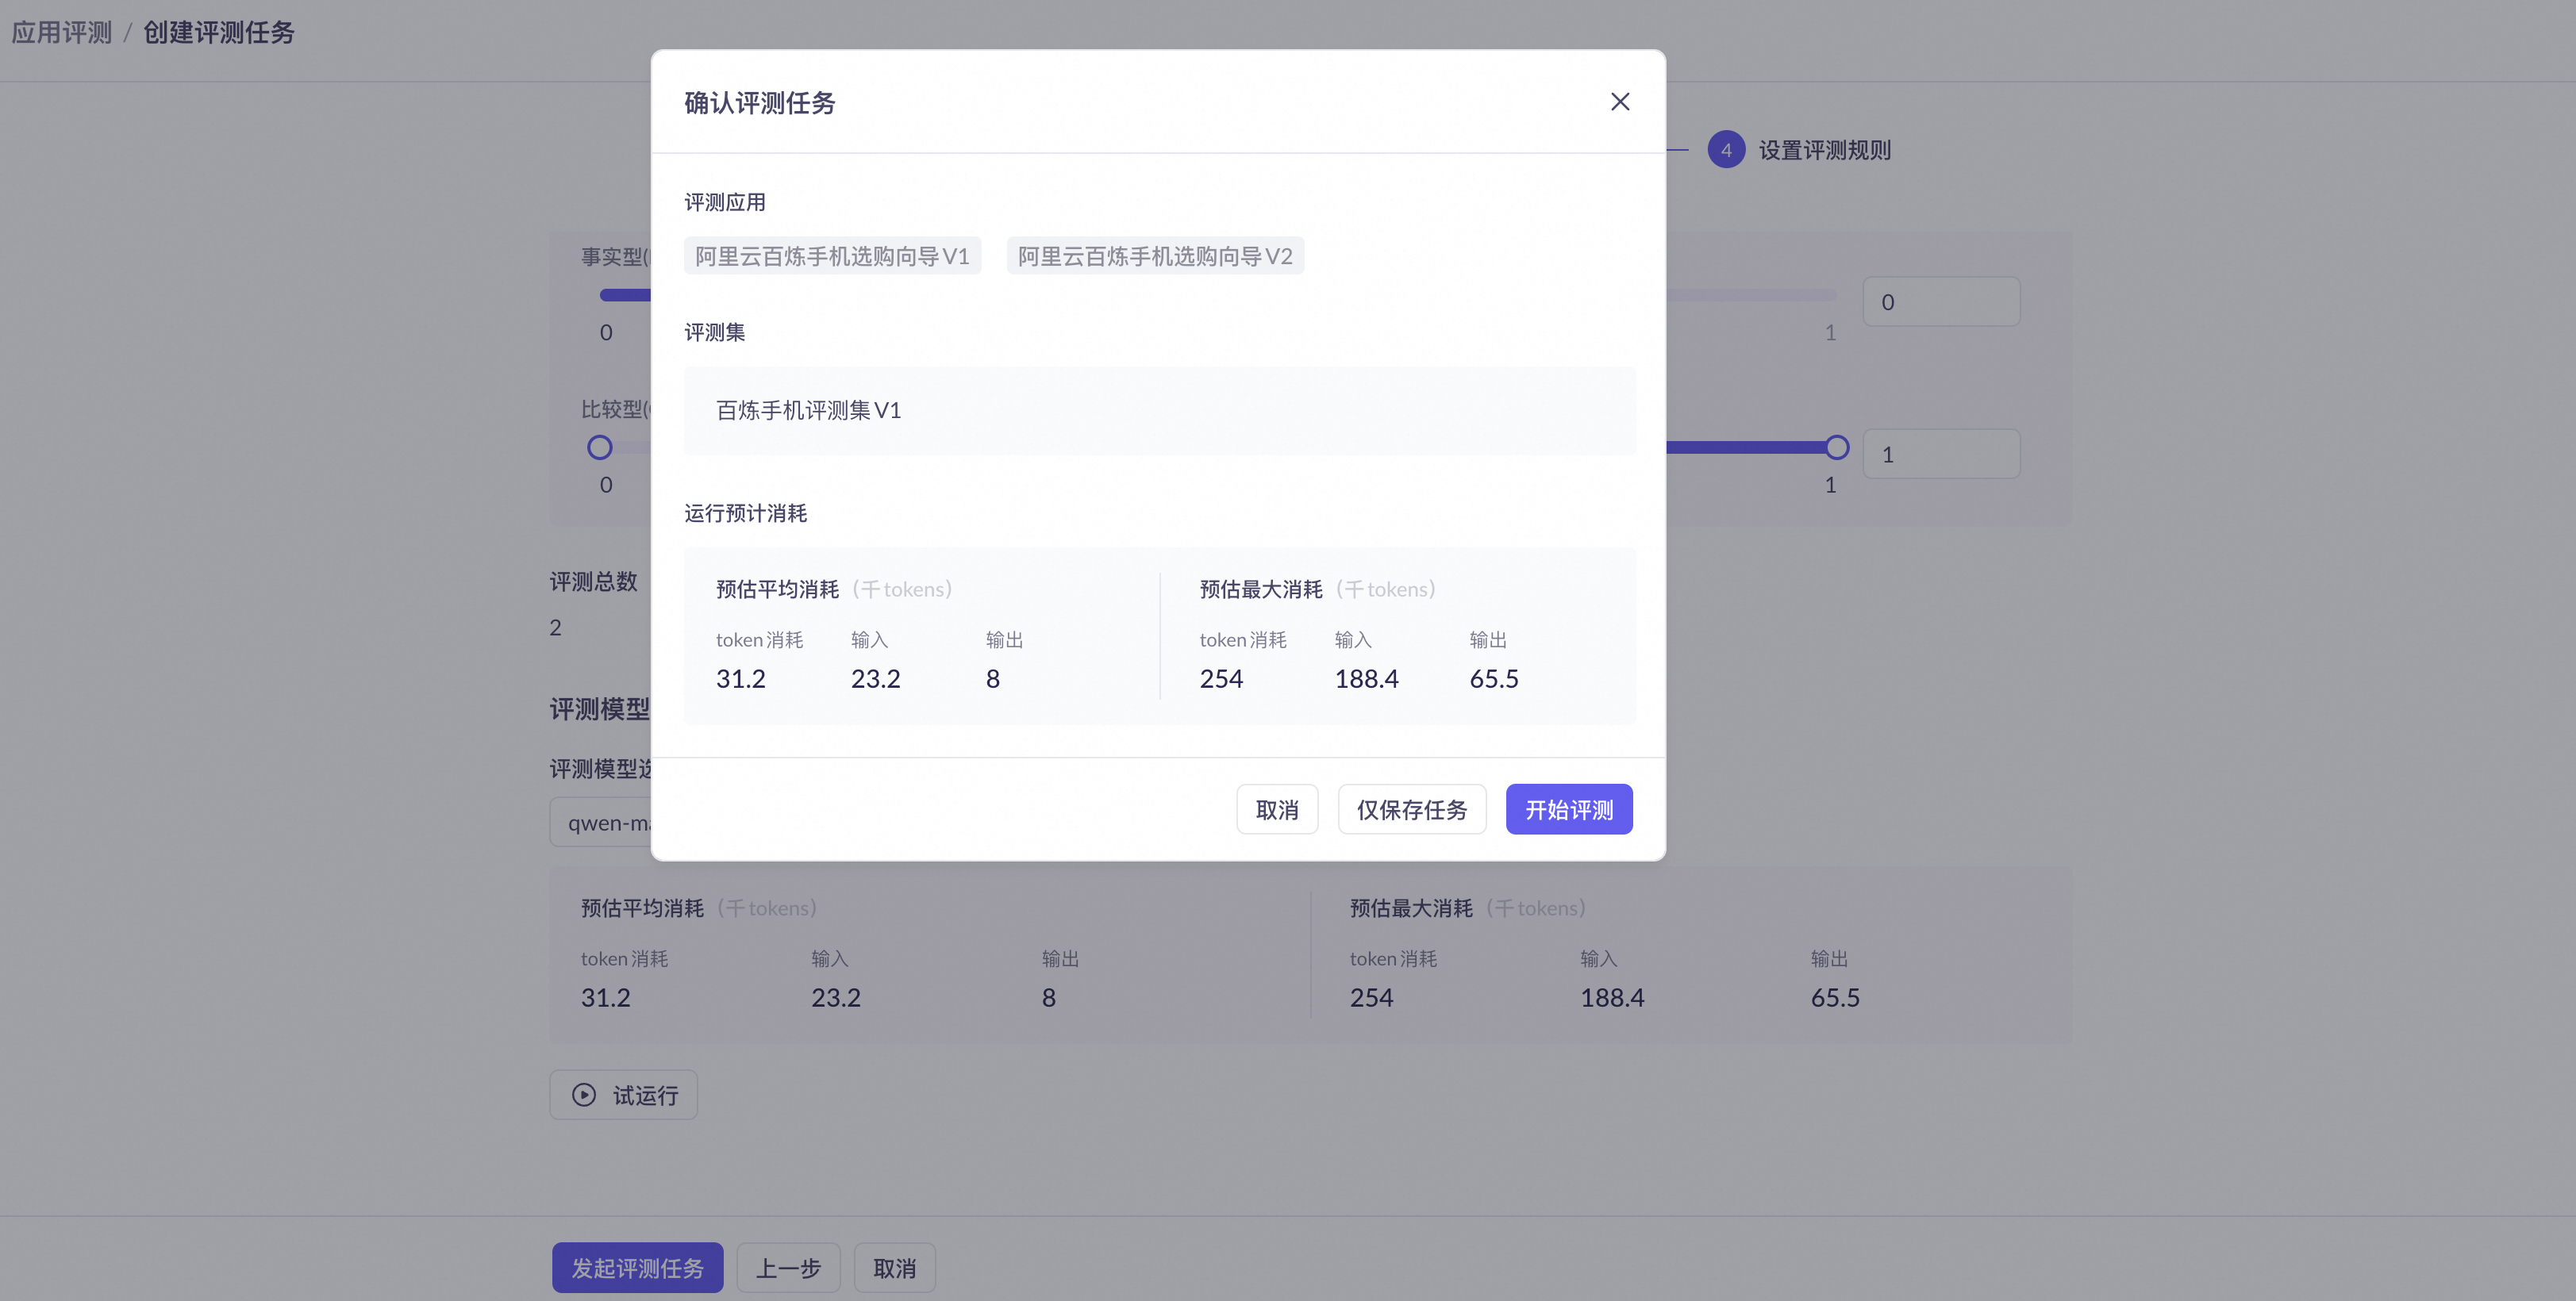Click the 比较型 slider left handle
The image size is (2576, 1301).
click(599, 447)
